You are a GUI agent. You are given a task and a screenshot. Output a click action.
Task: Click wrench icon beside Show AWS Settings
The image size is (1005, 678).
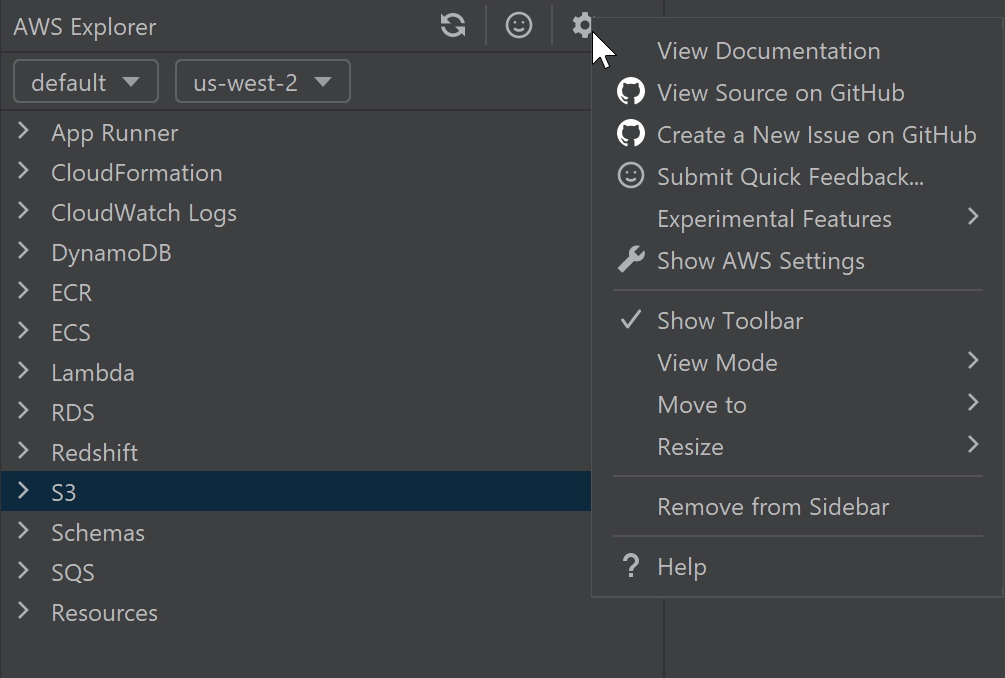tap(631, 261)
